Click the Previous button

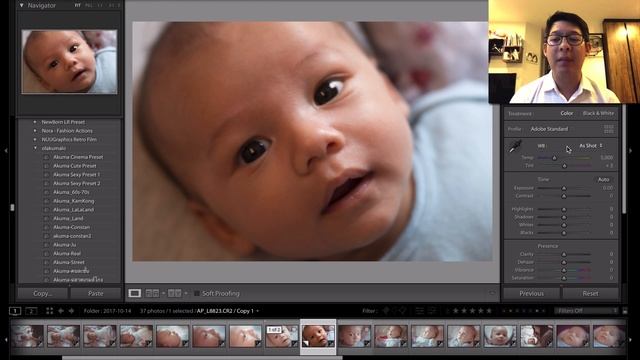pos(531,293)
